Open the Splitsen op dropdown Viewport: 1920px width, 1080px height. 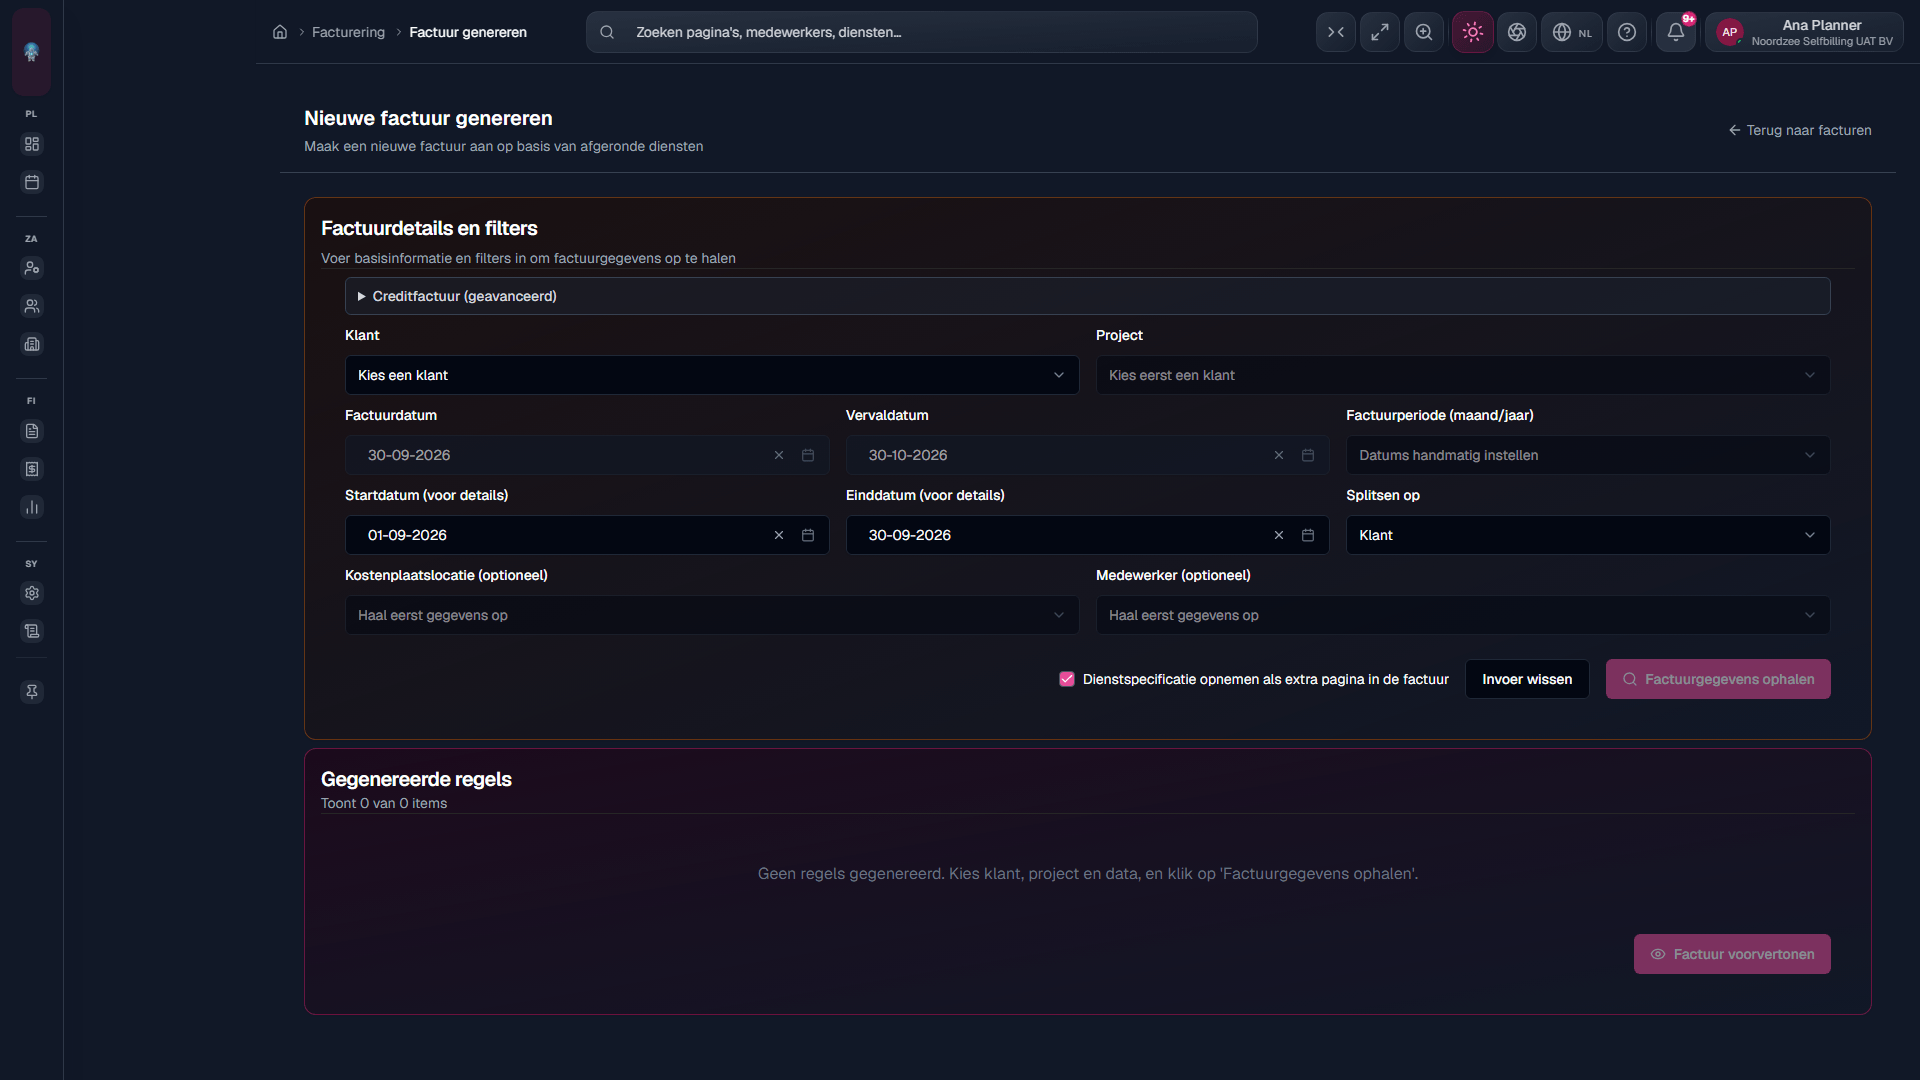coord(1588,535)
